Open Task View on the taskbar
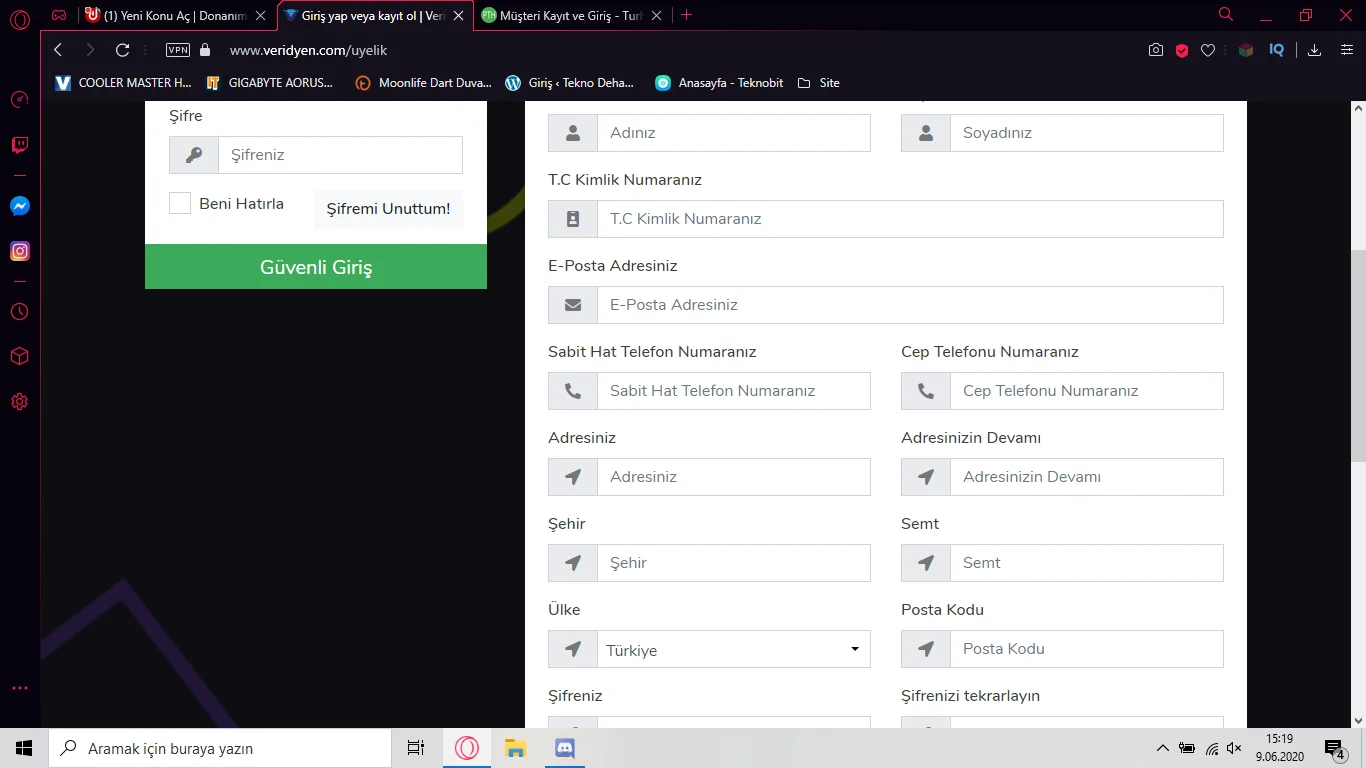The image size is (1366, 768). pyautogui.click(x=416, y=748)
